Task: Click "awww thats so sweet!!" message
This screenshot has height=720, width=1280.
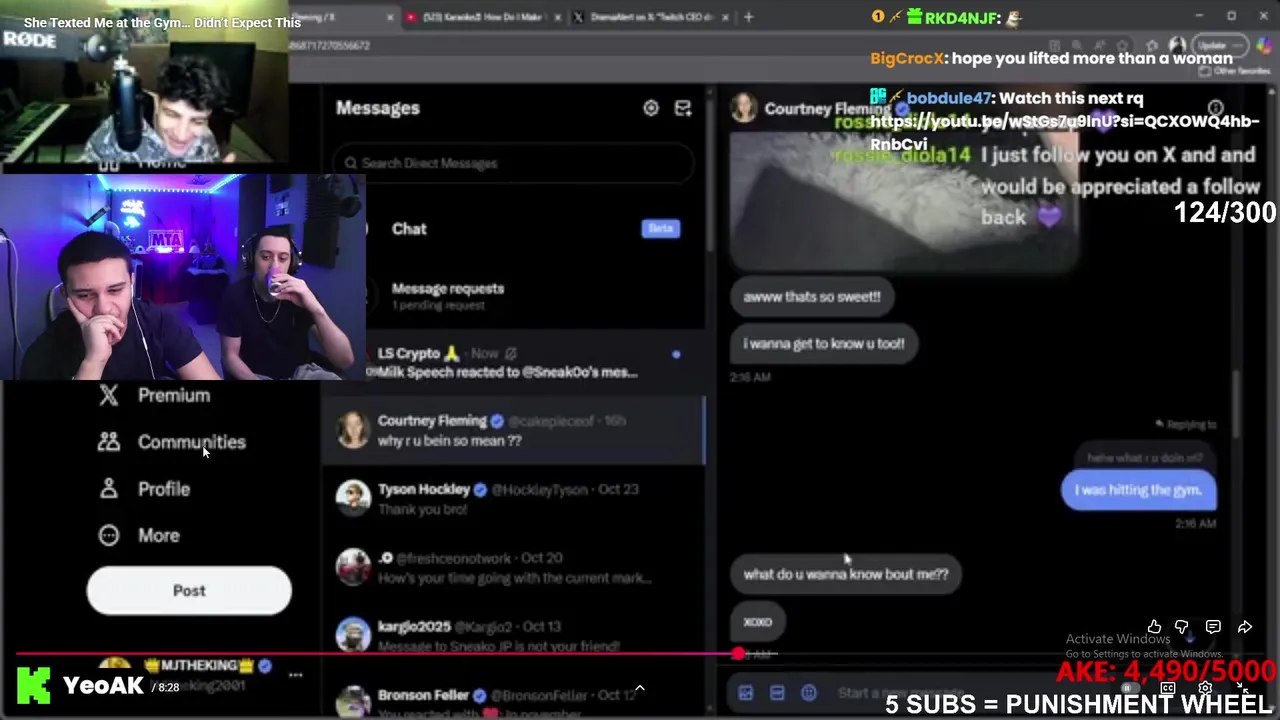Action: [812, 296]
